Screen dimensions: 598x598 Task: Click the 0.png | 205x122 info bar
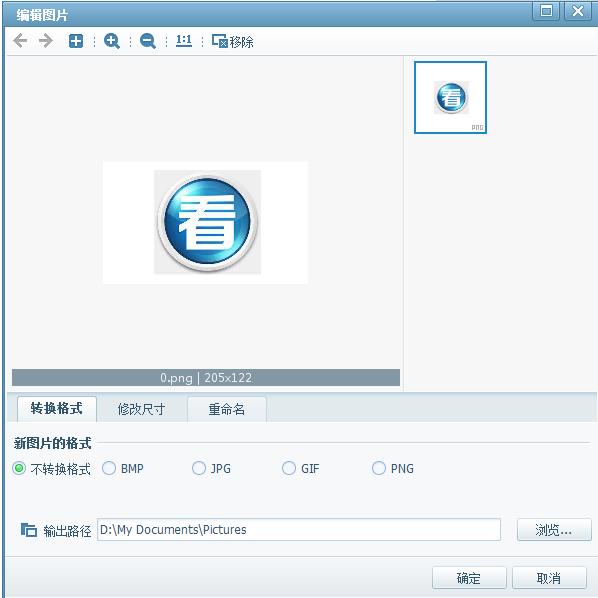tap(206, 378)
